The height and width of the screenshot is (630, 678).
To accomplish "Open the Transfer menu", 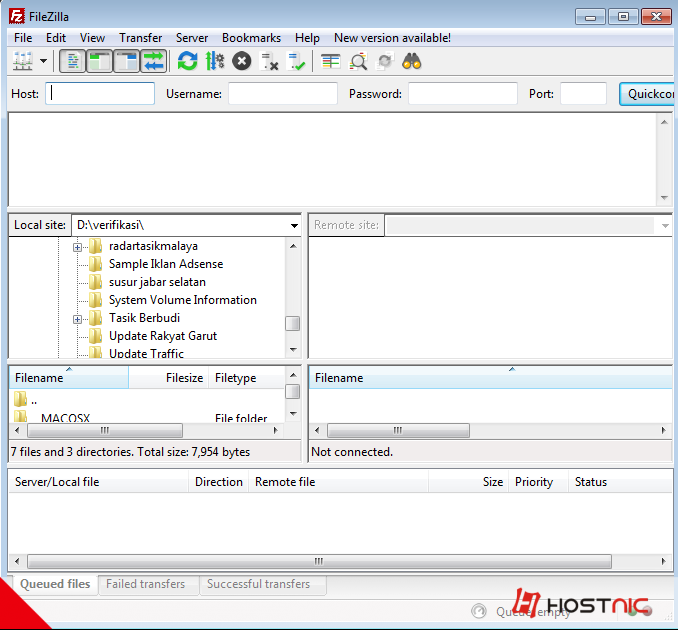I will [141, 38].
